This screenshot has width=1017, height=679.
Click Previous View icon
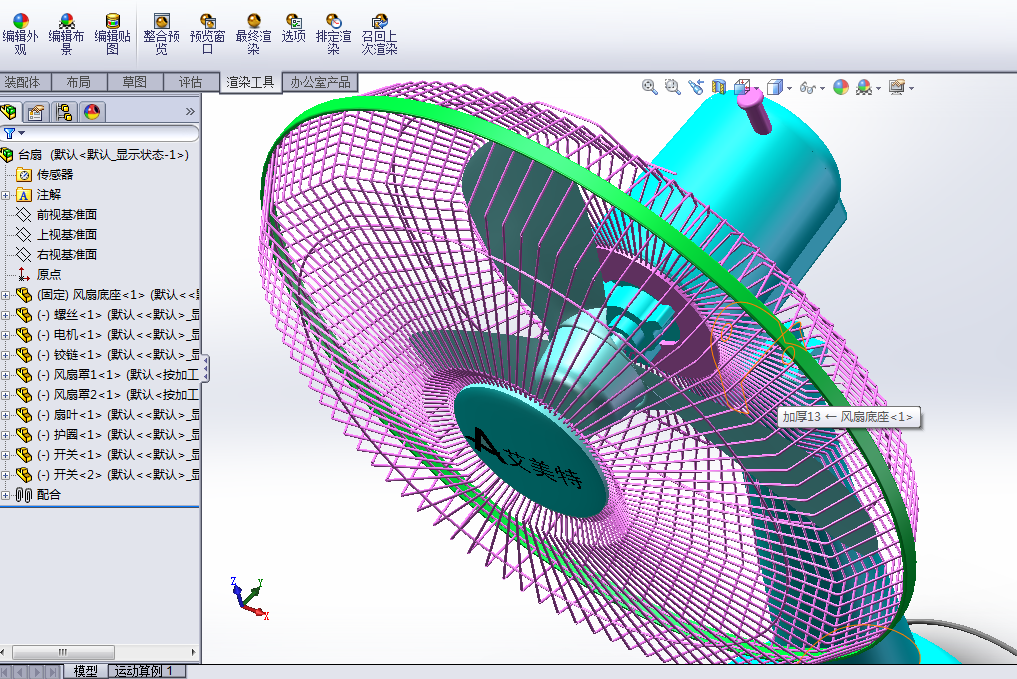(696, 87)
